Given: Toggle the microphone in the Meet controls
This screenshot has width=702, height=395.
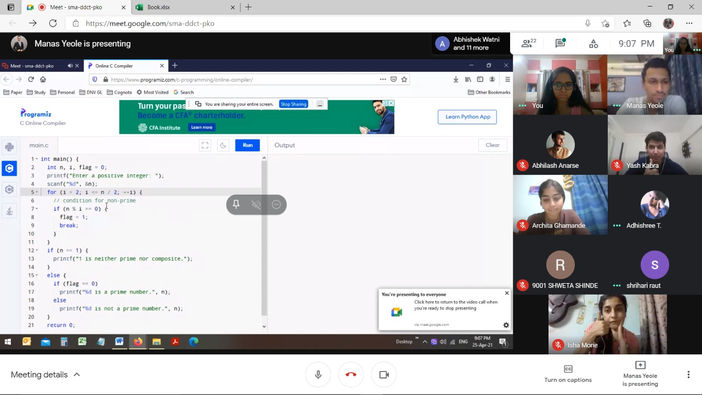Looking at the screenshot, I should [318, 374].
